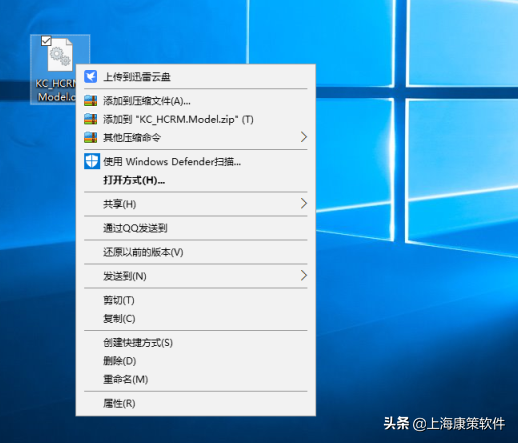This screenshot has height=443, width=518.
Task: Choose 创建快捷方式(S)
Action: click(196, 342)
